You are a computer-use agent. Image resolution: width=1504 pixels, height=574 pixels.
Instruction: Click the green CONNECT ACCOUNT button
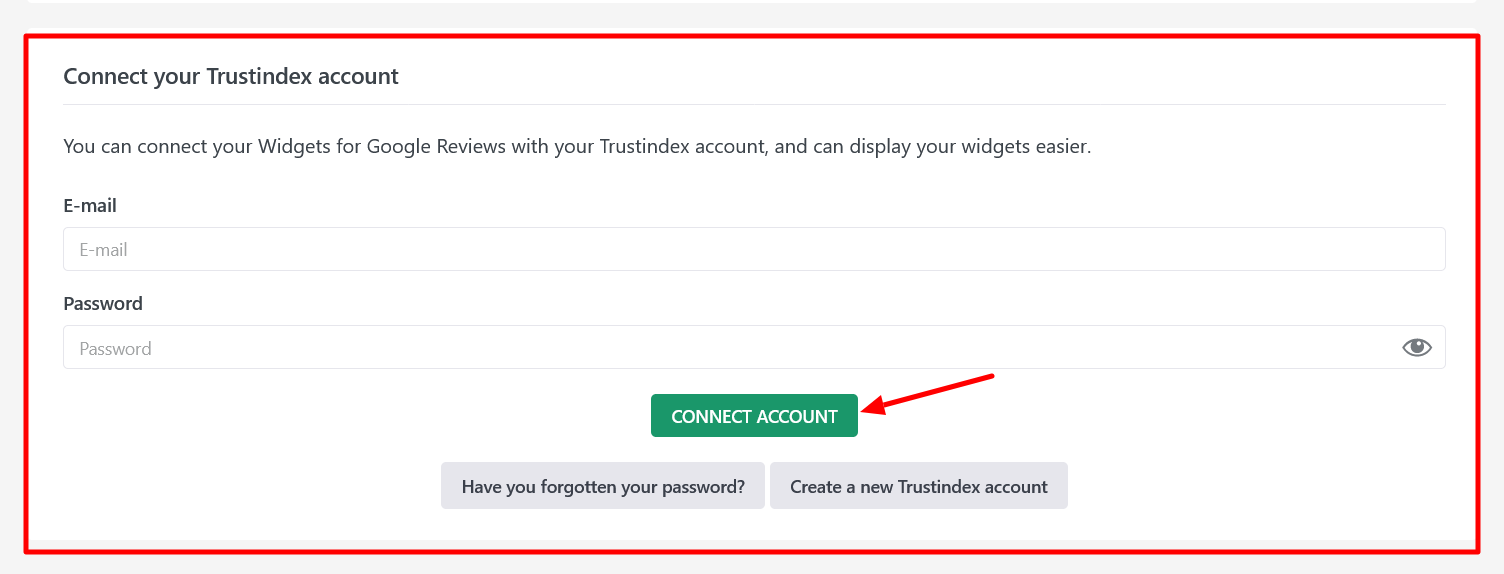pyautogui.click(x=754, y=416)
